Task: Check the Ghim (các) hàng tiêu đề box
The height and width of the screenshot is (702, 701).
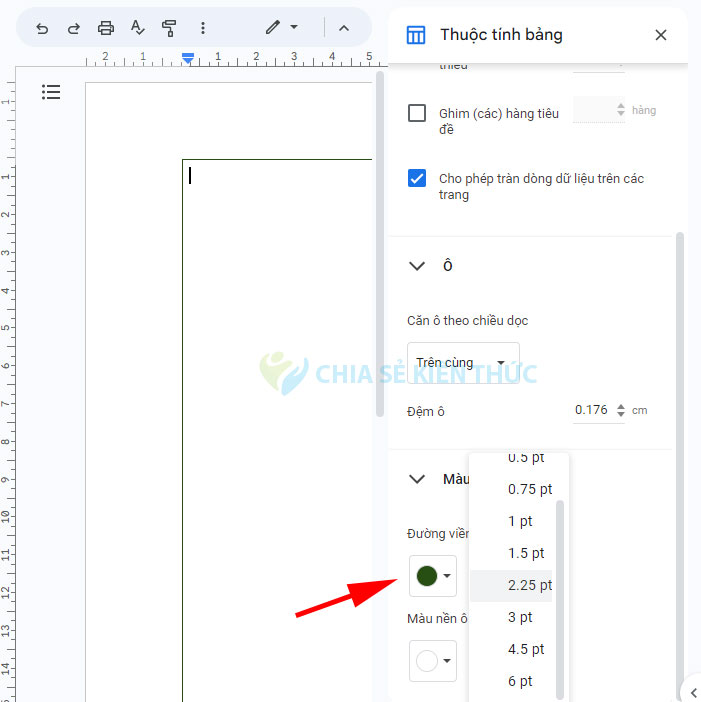Action: (417, 113)
